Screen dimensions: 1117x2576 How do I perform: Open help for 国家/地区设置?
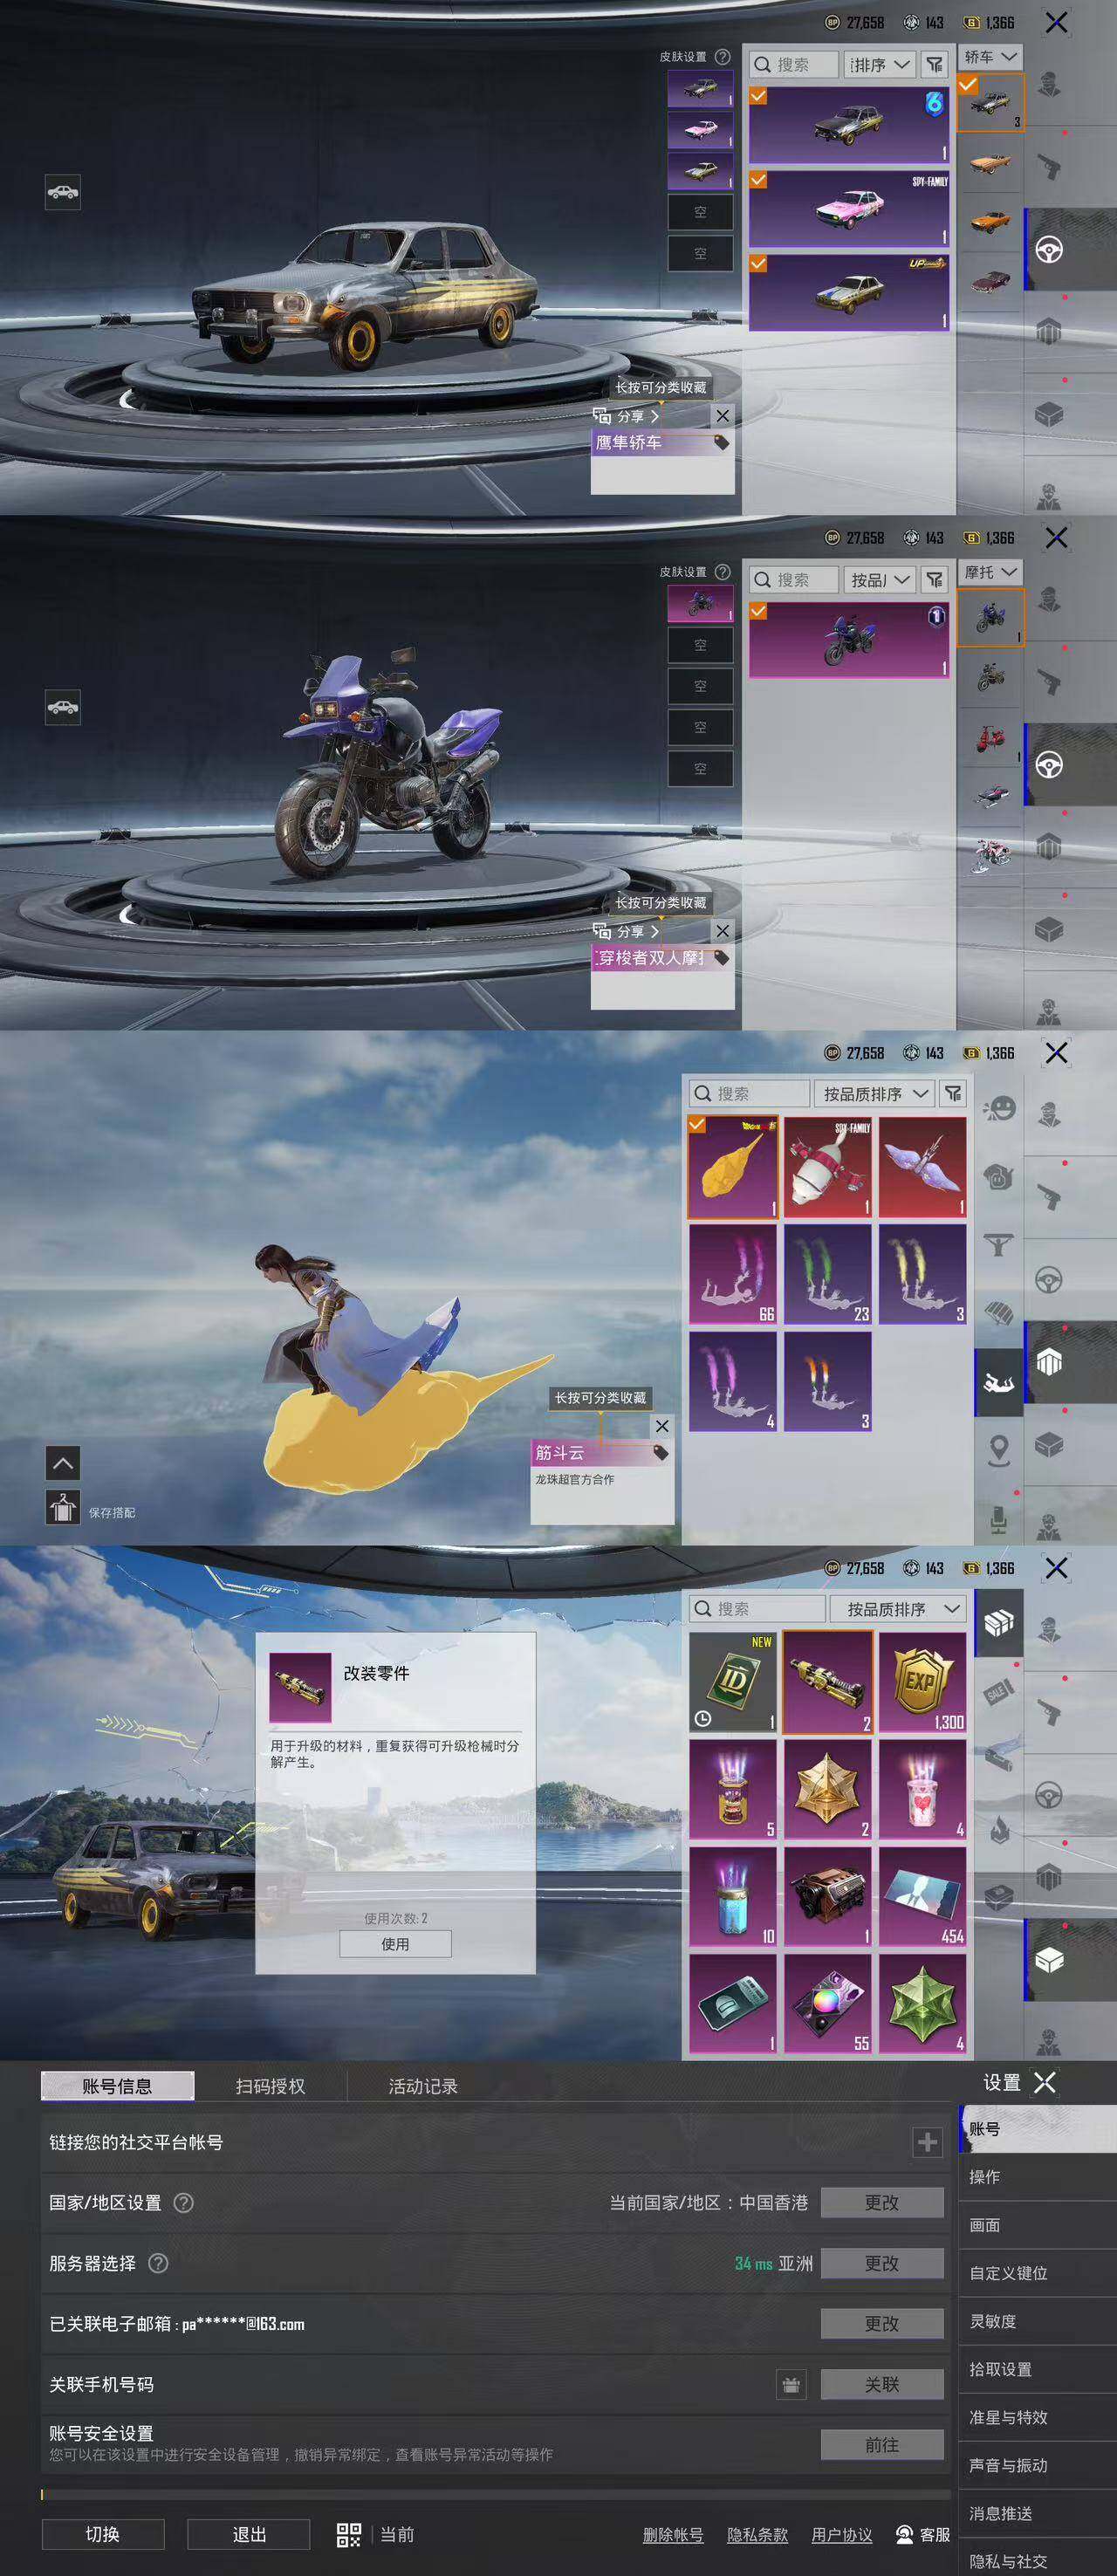coord(184,2203)
